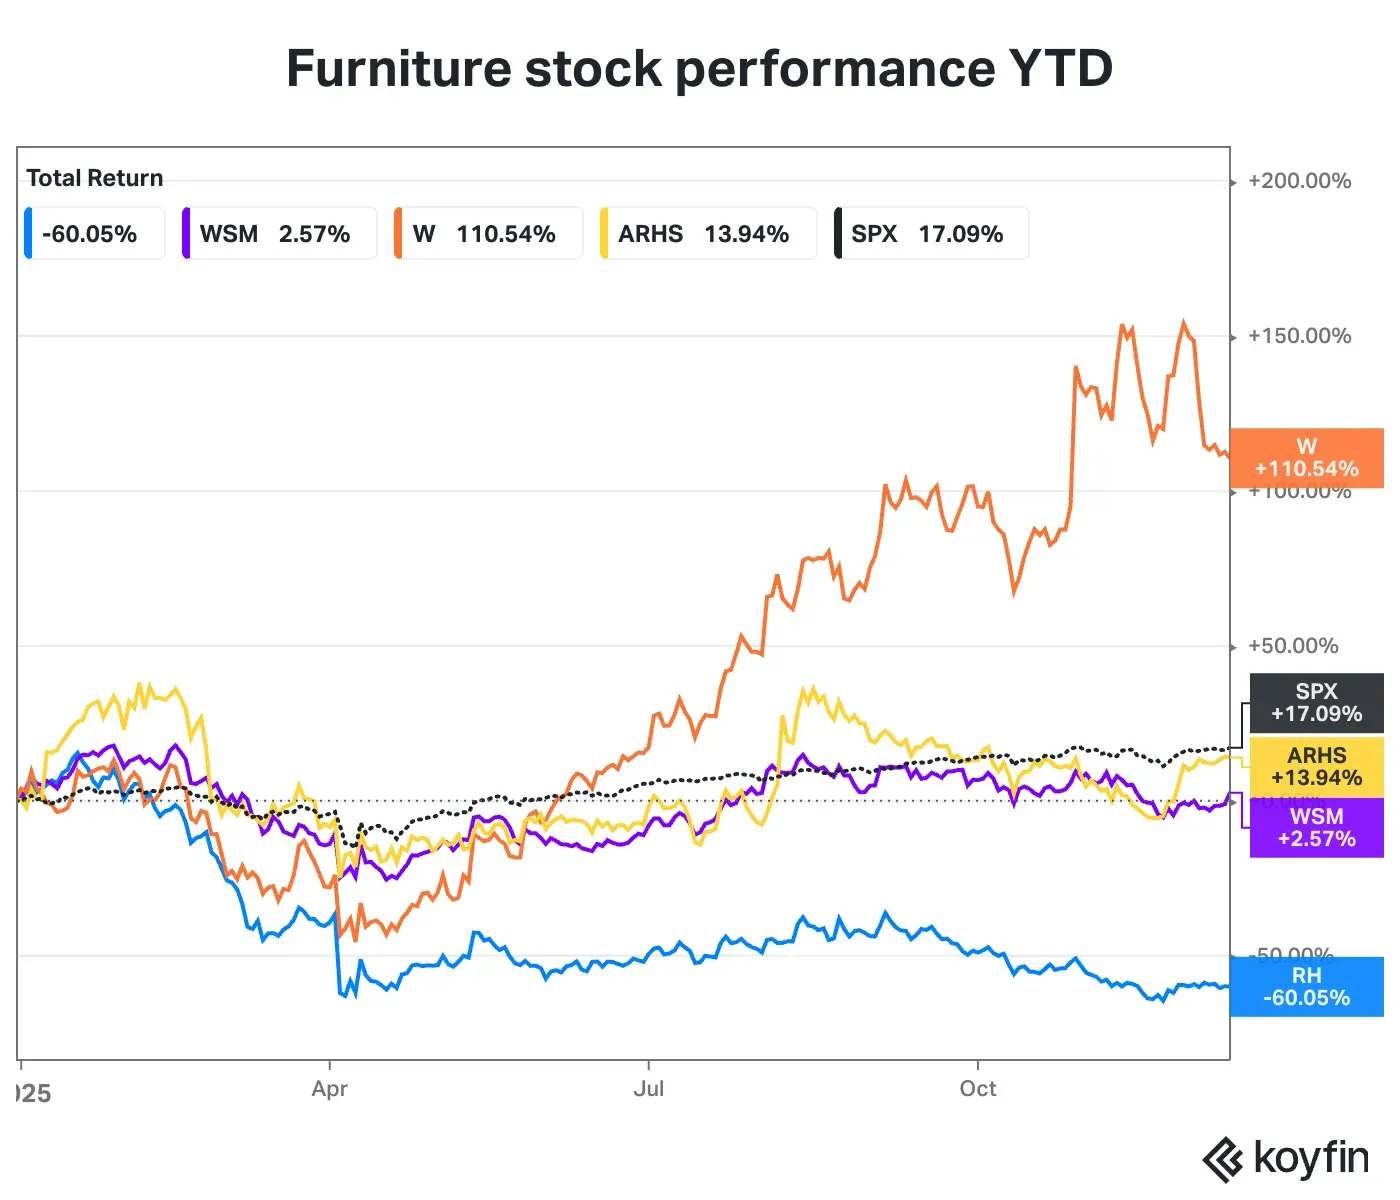Click the blue RH -60.05% tag on the right axis
Viewport: 1400px width, 1200px height.
1306,987
